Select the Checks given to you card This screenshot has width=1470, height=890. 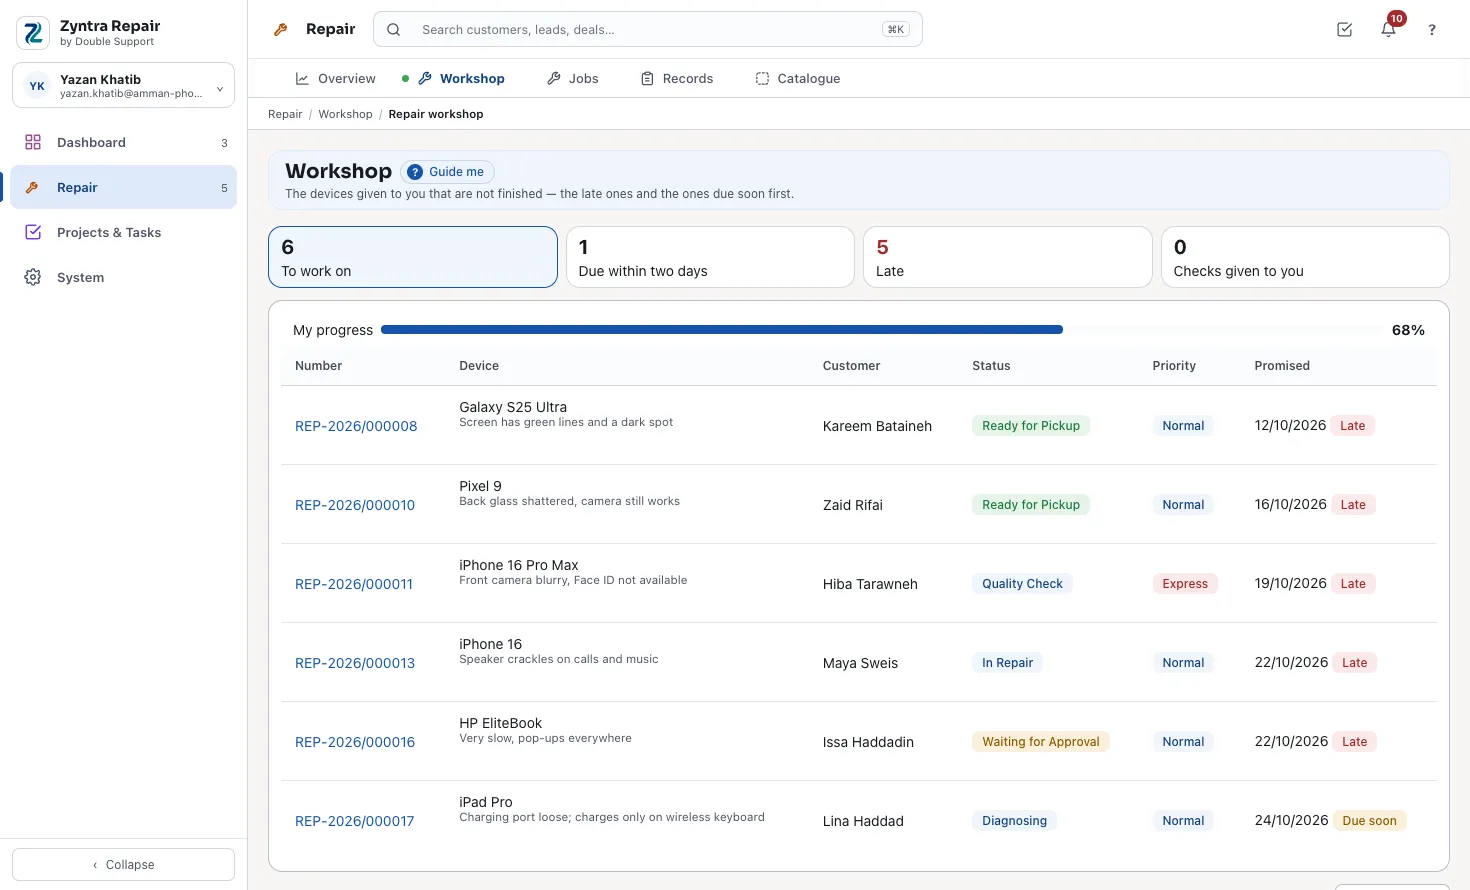pos(1305,257)
